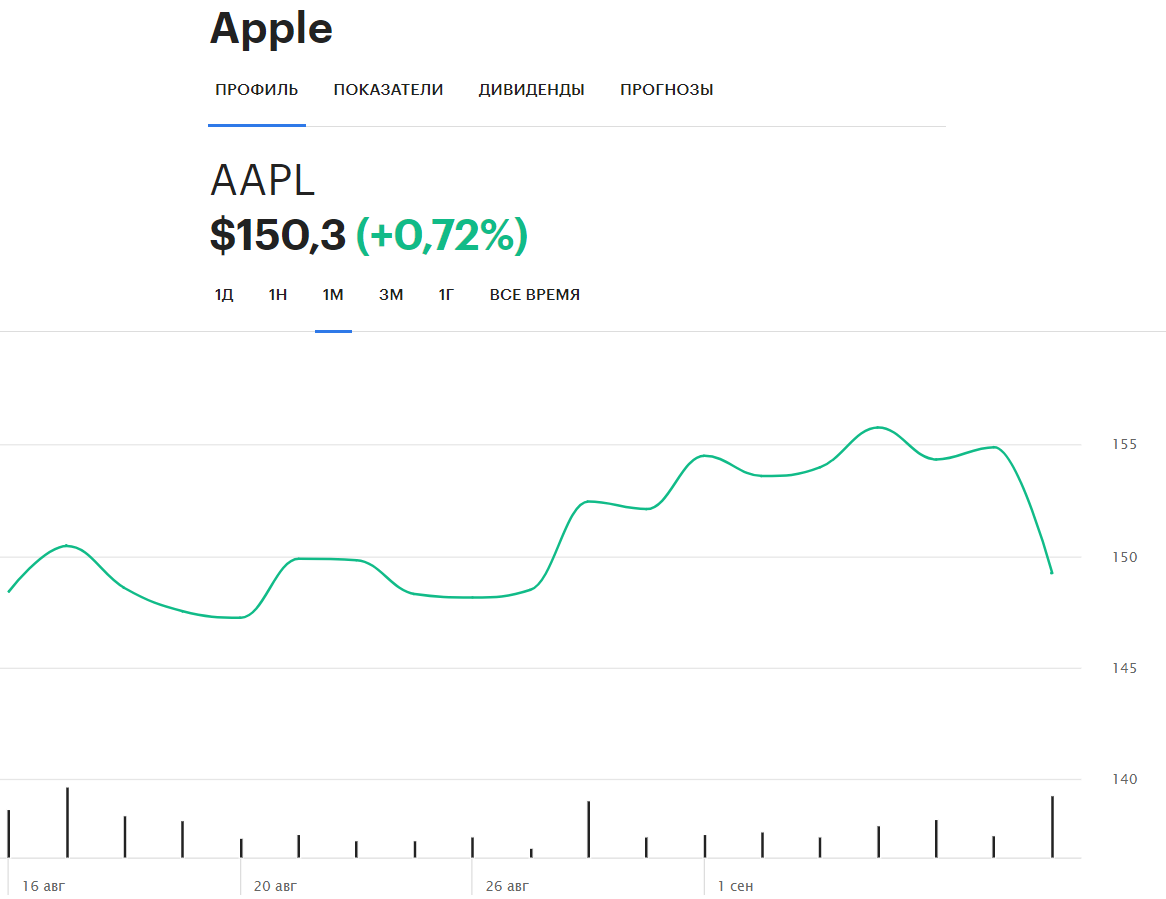Show the ВСЕ ВРЕМЯ price history

[535, 295]
